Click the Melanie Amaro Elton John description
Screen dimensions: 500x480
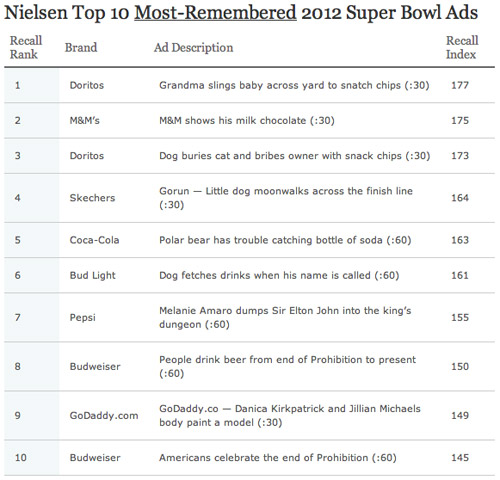(285, 317)
